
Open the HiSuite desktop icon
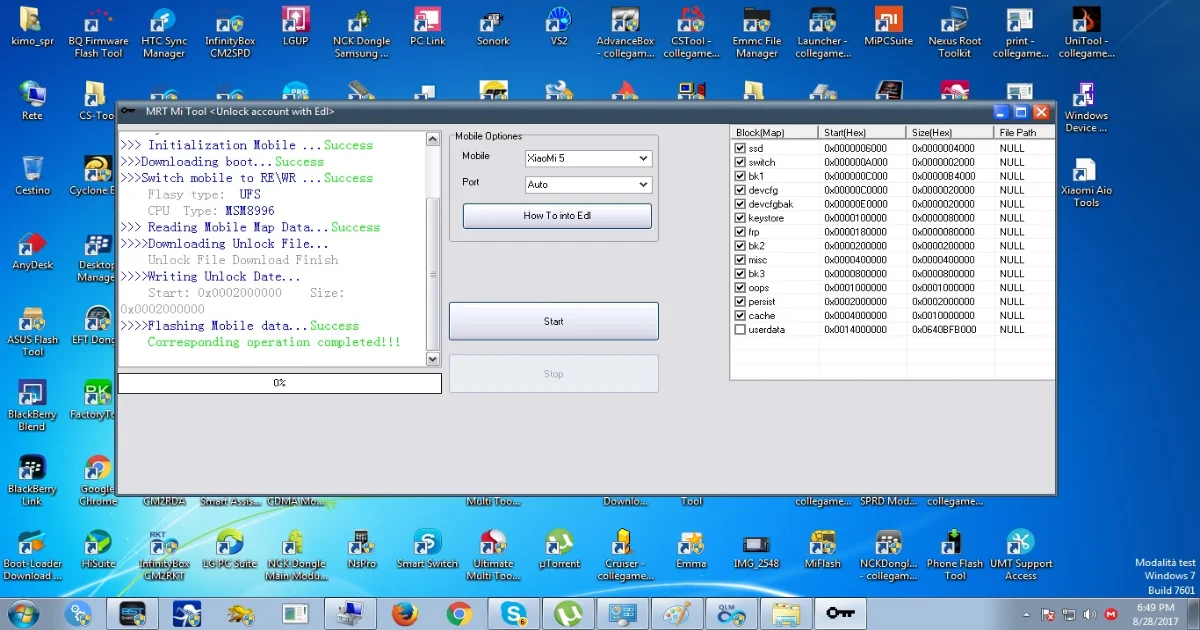tap(98, 550)
